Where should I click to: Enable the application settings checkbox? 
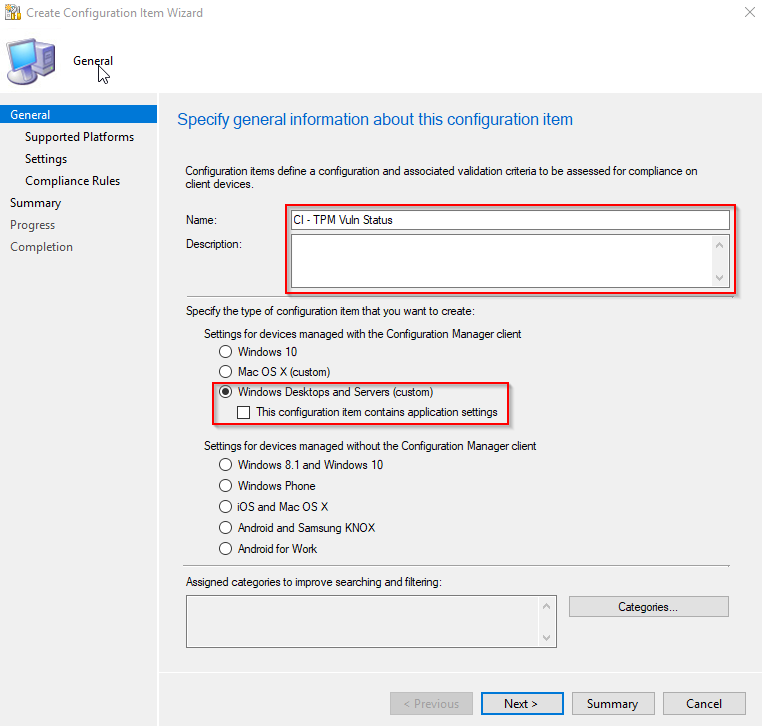point(243,413)
